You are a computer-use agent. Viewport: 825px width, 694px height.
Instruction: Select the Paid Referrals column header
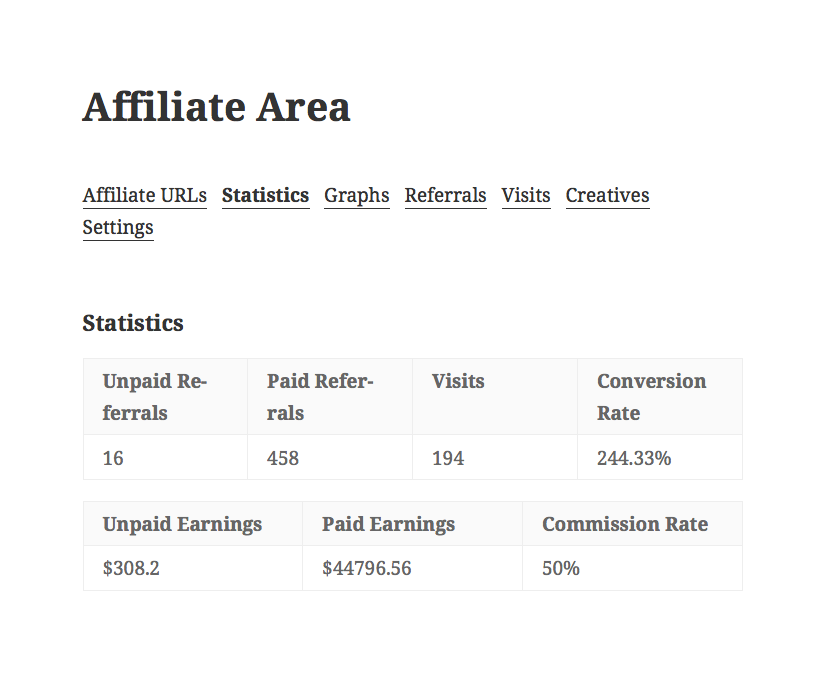point(319,397)
